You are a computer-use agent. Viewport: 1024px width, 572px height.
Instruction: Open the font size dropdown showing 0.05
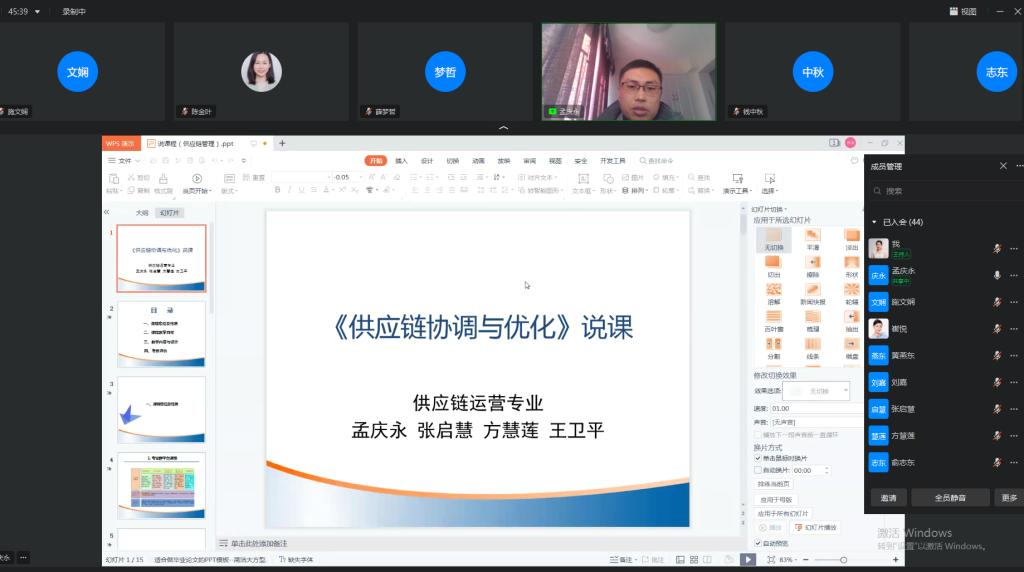point(361,177)
